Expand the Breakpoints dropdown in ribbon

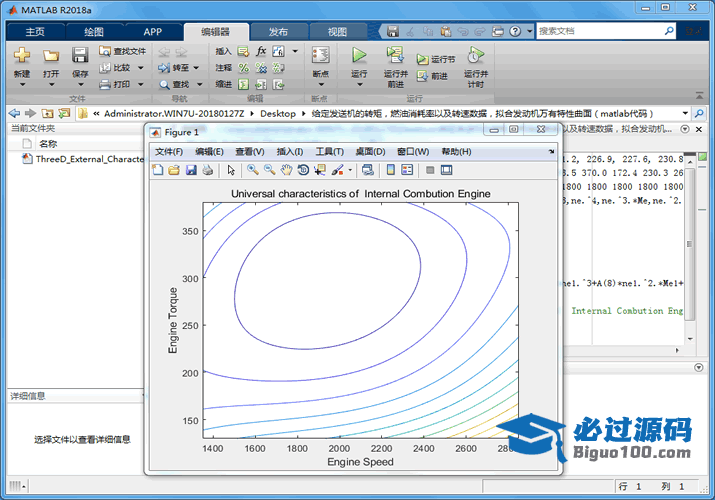tap(320, 84)
